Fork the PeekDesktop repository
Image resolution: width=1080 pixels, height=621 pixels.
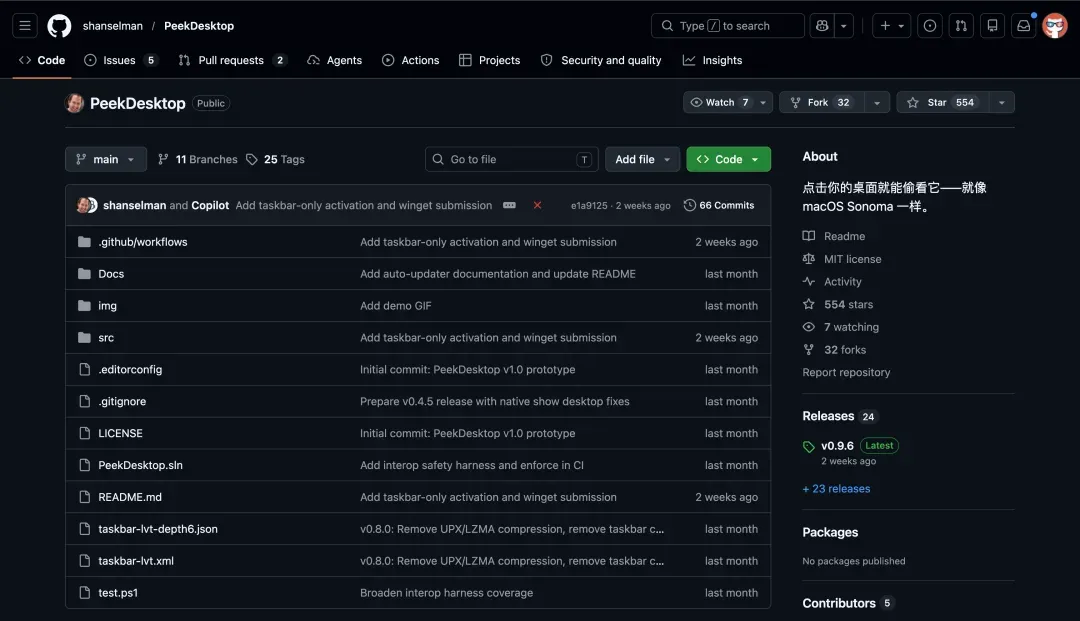(x=822, y=102)
